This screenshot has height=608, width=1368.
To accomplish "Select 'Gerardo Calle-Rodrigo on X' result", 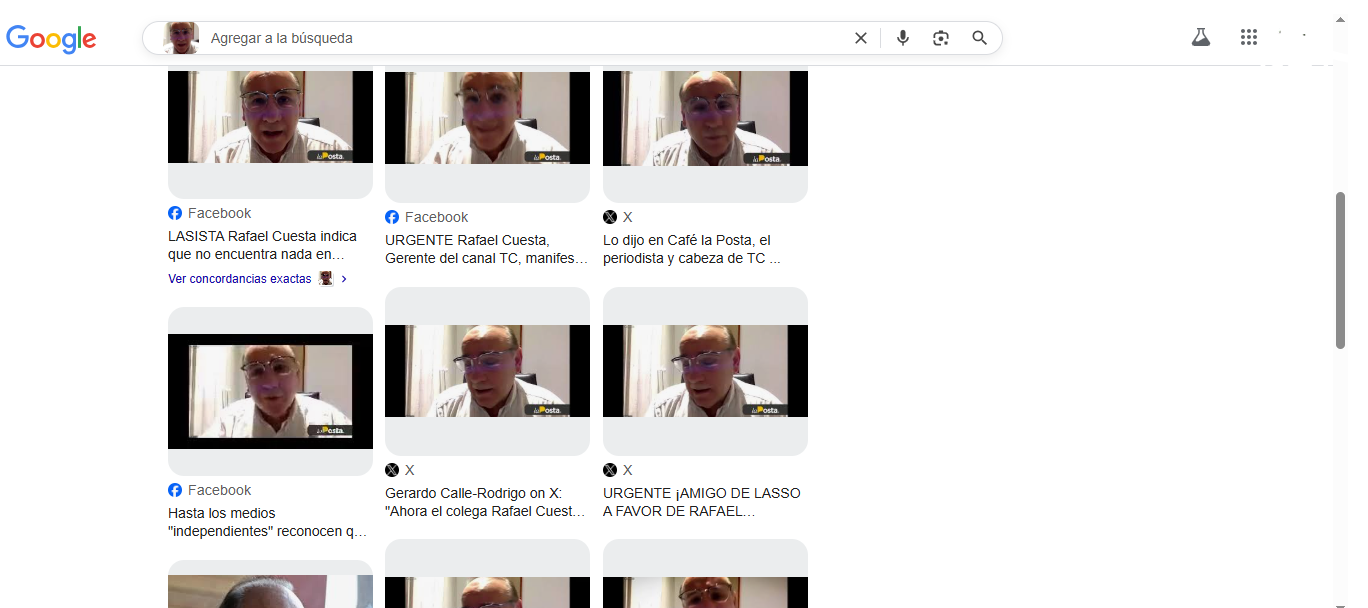I will [x=486, y=502].
